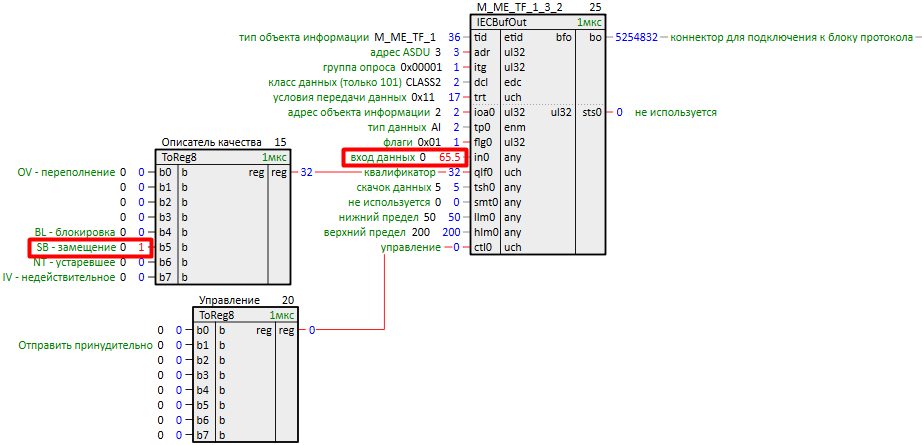Viewport: 922px width, 445px height.
Task: Select the нижний предел value 50
Action: (x=454, y=217)
